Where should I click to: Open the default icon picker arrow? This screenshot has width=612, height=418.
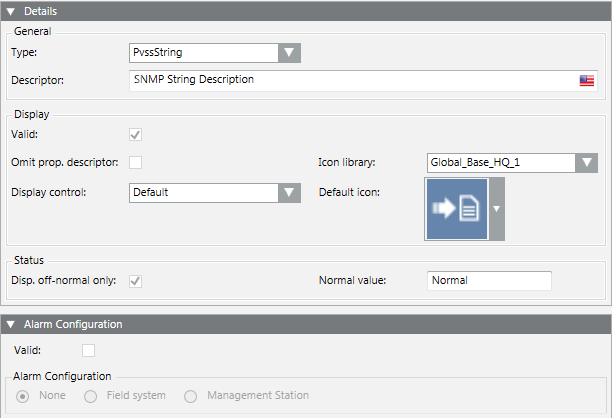pyautogui.click(x=497, y=209)
